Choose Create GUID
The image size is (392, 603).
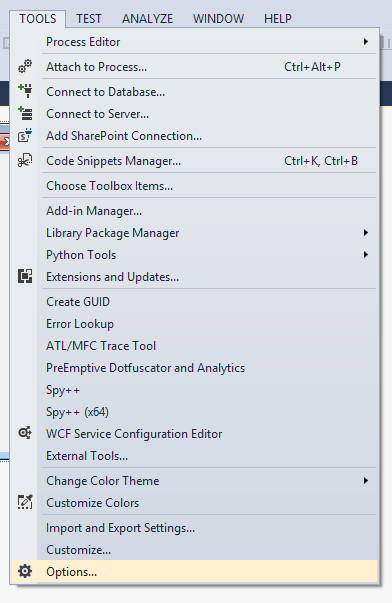pyautogui.click(x=194, y=302)
